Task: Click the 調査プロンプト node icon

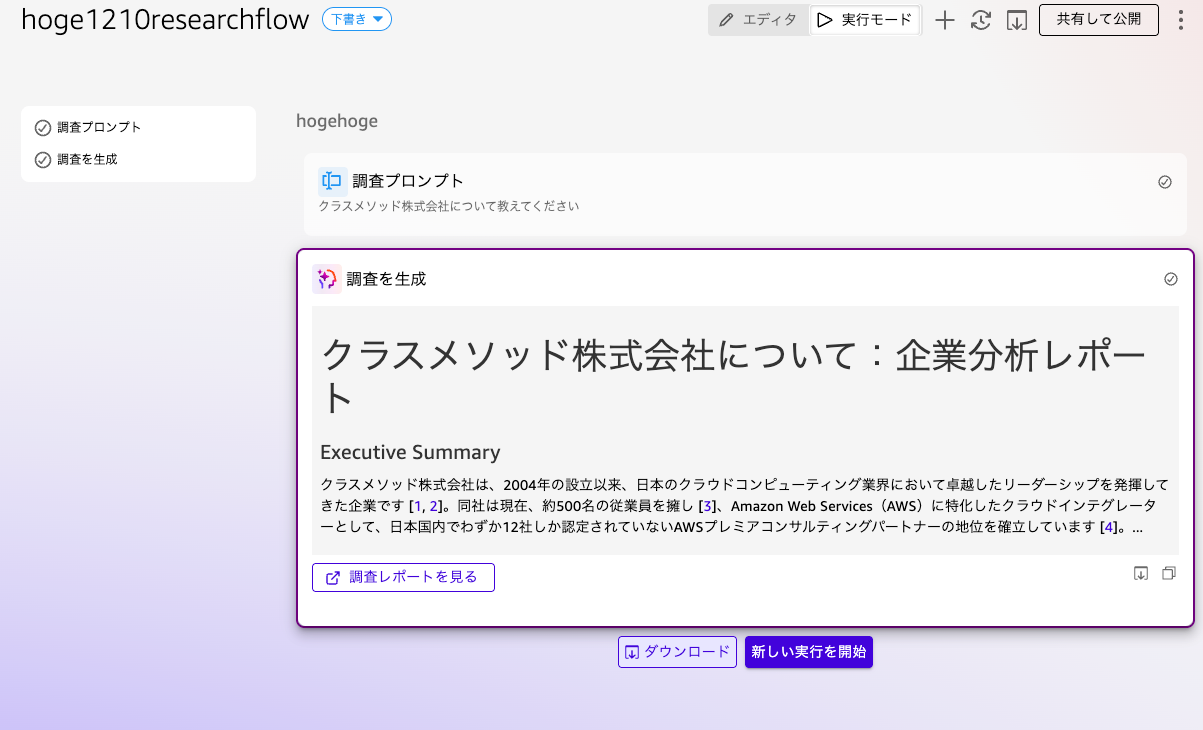Action: coord(330,181)
